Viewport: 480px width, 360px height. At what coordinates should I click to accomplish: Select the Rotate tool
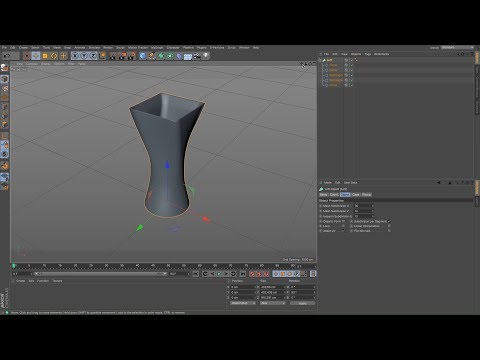pos(54,56)
